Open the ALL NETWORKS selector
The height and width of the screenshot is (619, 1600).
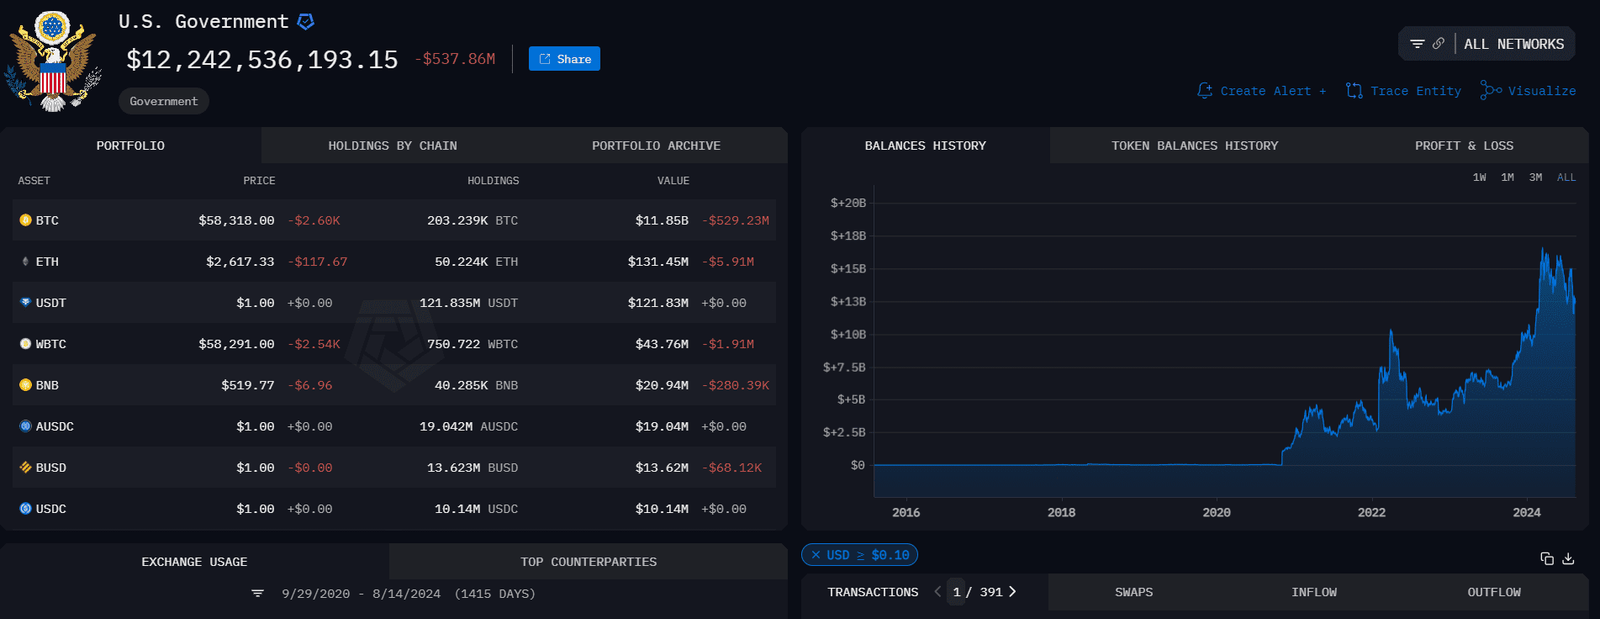[x=1514, y=44]
